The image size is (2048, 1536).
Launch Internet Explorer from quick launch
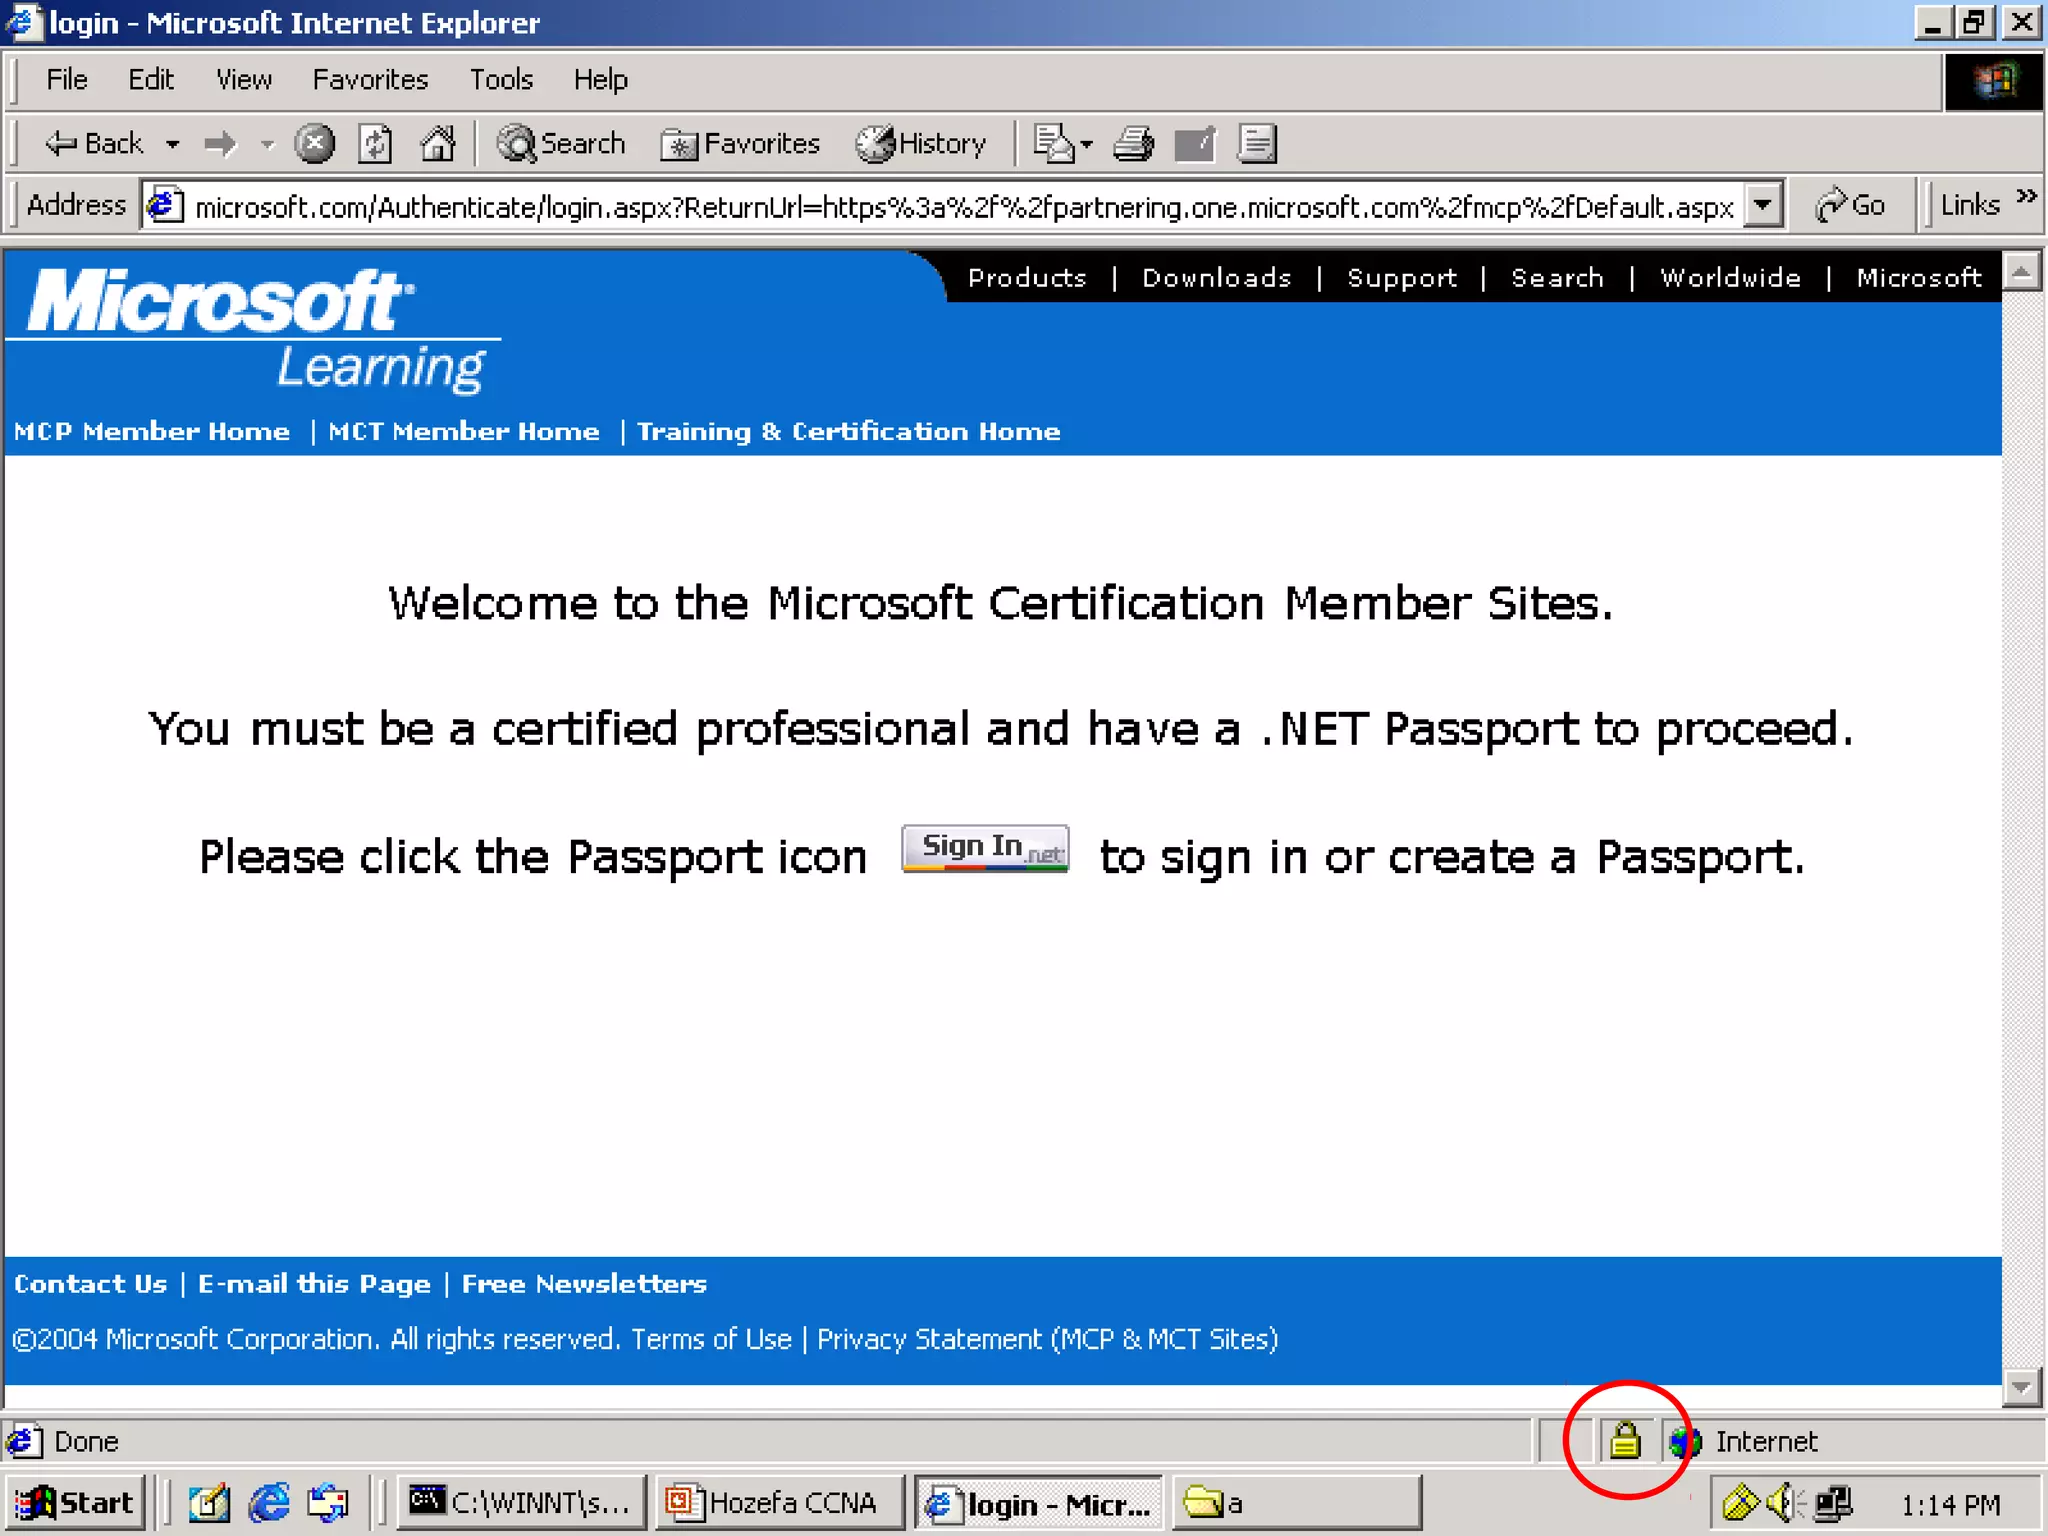click(x=269, y=1503)
